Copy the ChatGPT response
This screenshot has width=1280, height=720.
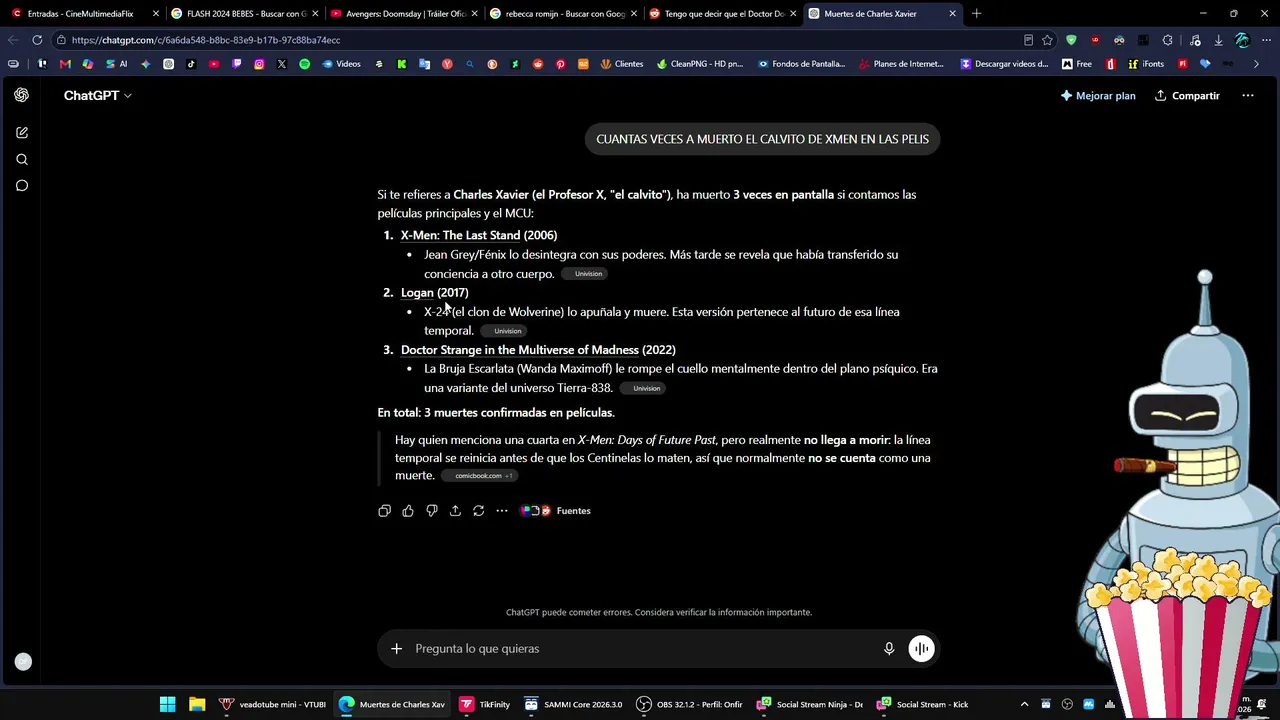coord(384,511)
